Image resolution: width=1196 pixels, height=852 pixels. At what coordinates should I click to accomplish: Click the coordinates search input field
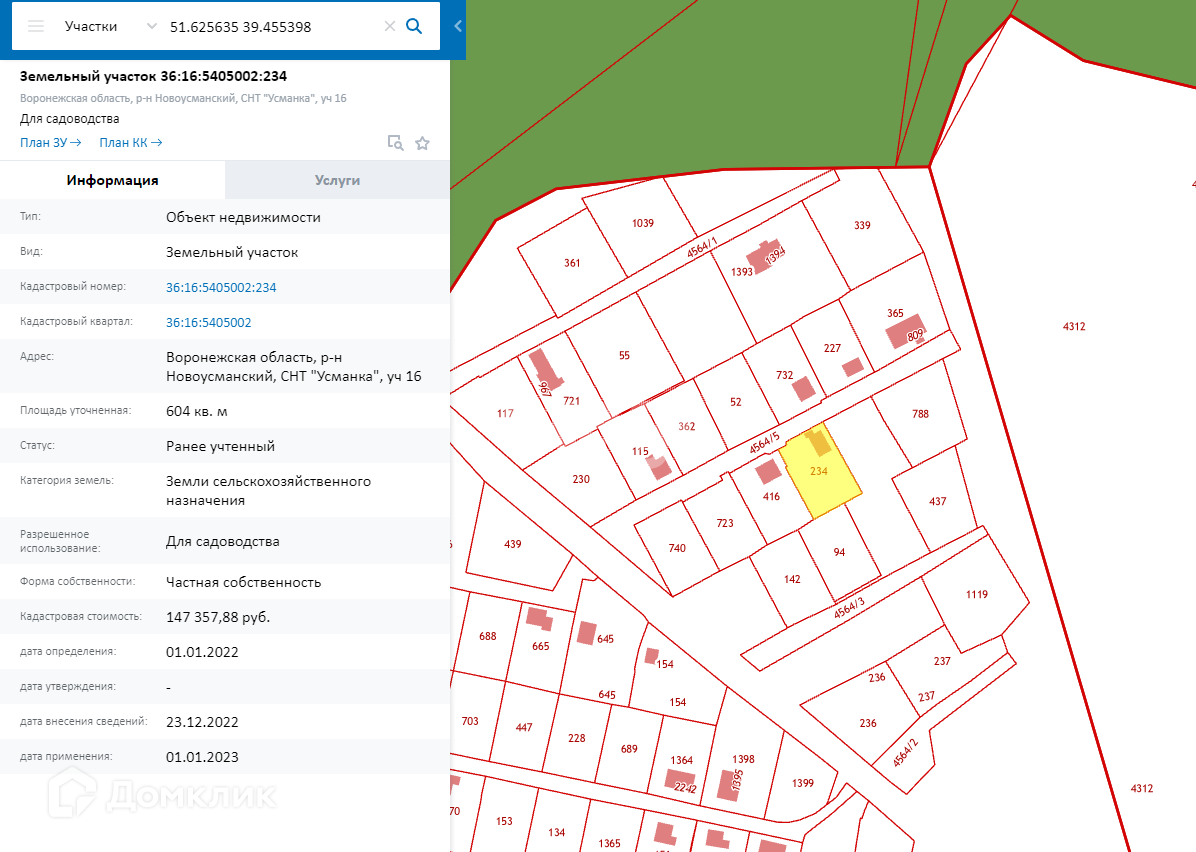pos(270,27)
